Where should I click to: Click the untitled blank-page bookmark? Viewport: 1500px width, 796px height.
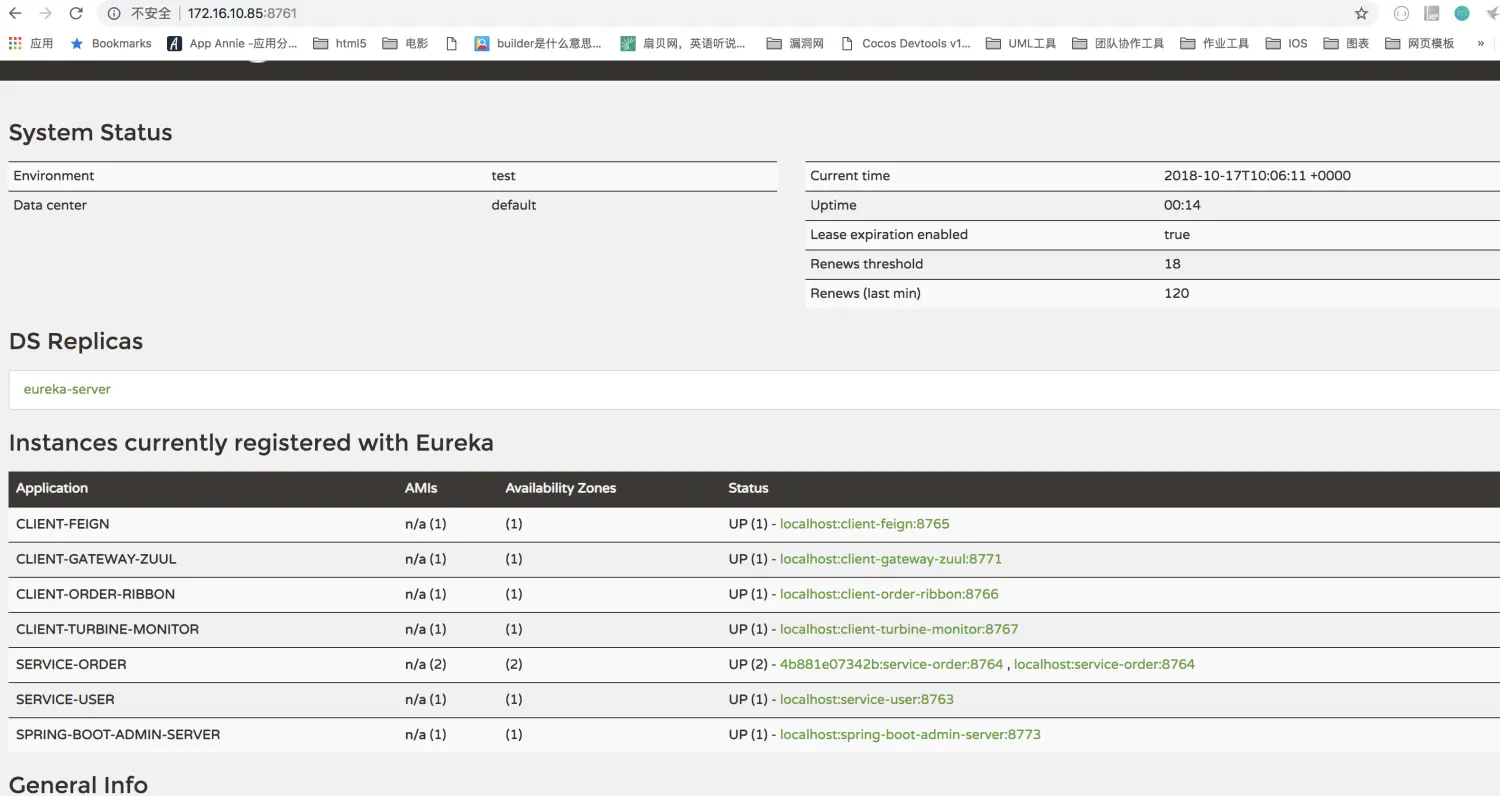pyautogui.click(x=451, y=43)
